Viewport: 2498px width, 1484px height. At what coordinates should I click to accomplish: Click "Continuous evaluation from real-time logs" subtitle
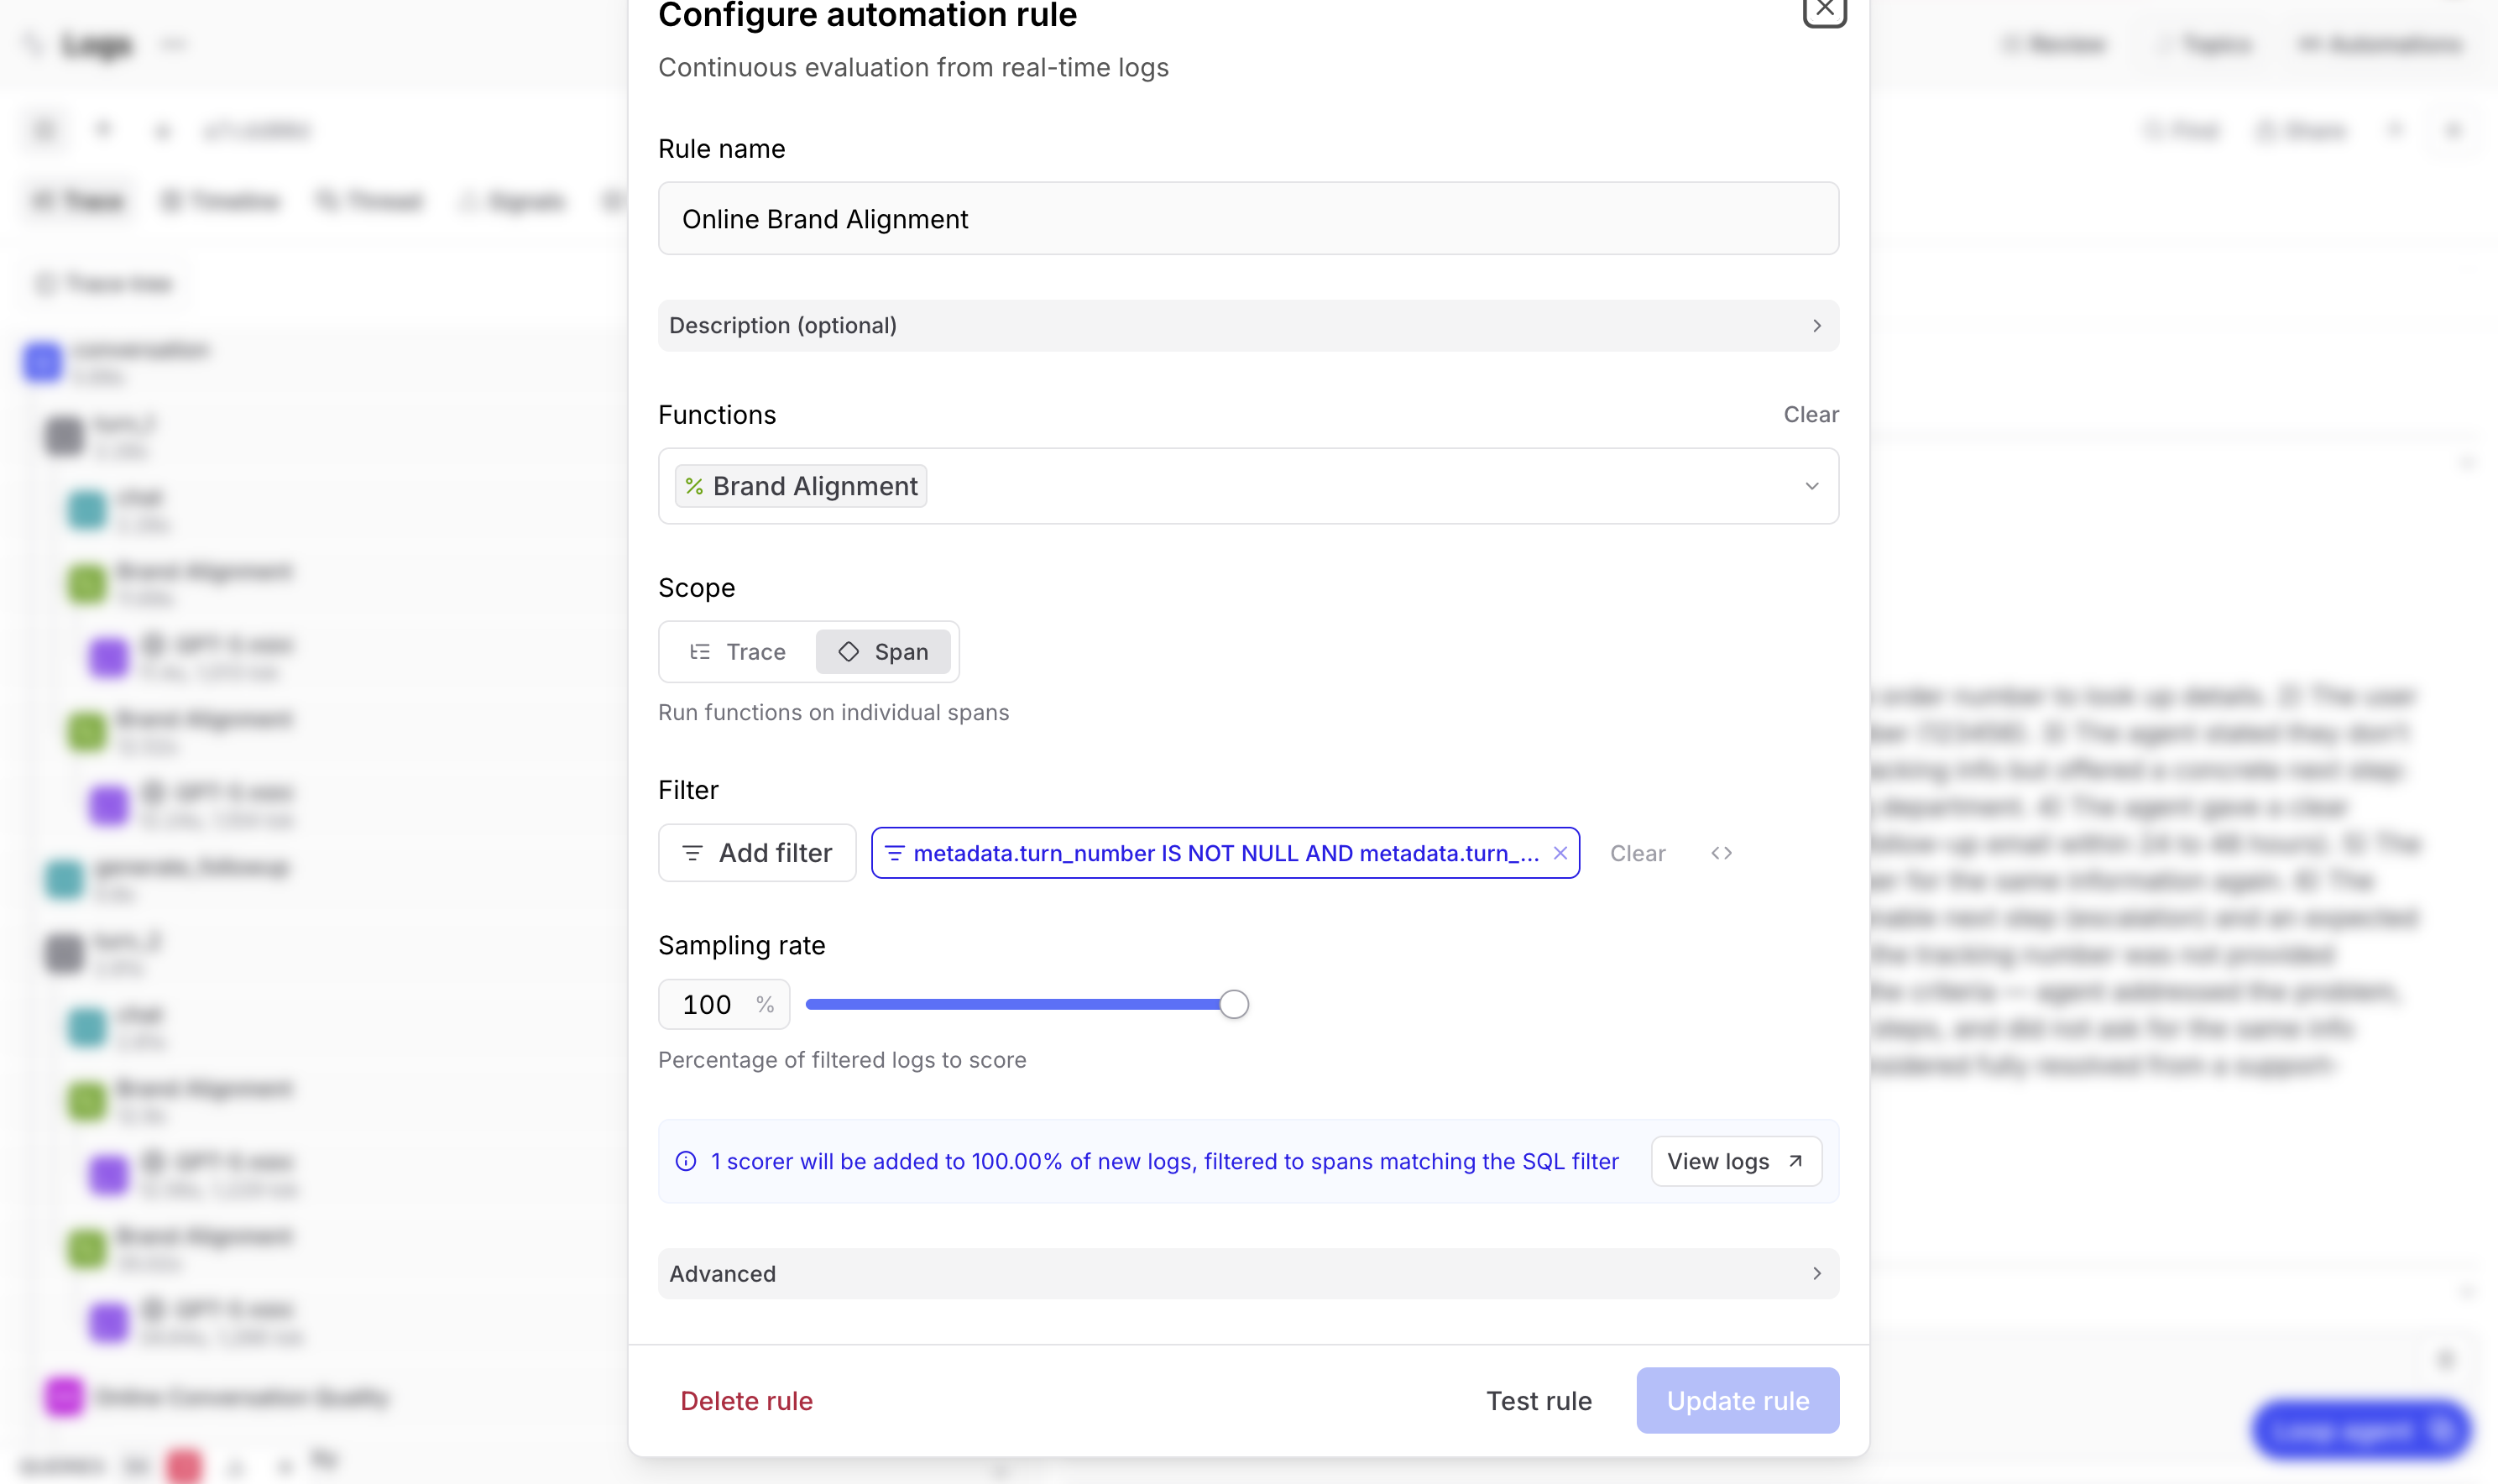coord(913,67)
